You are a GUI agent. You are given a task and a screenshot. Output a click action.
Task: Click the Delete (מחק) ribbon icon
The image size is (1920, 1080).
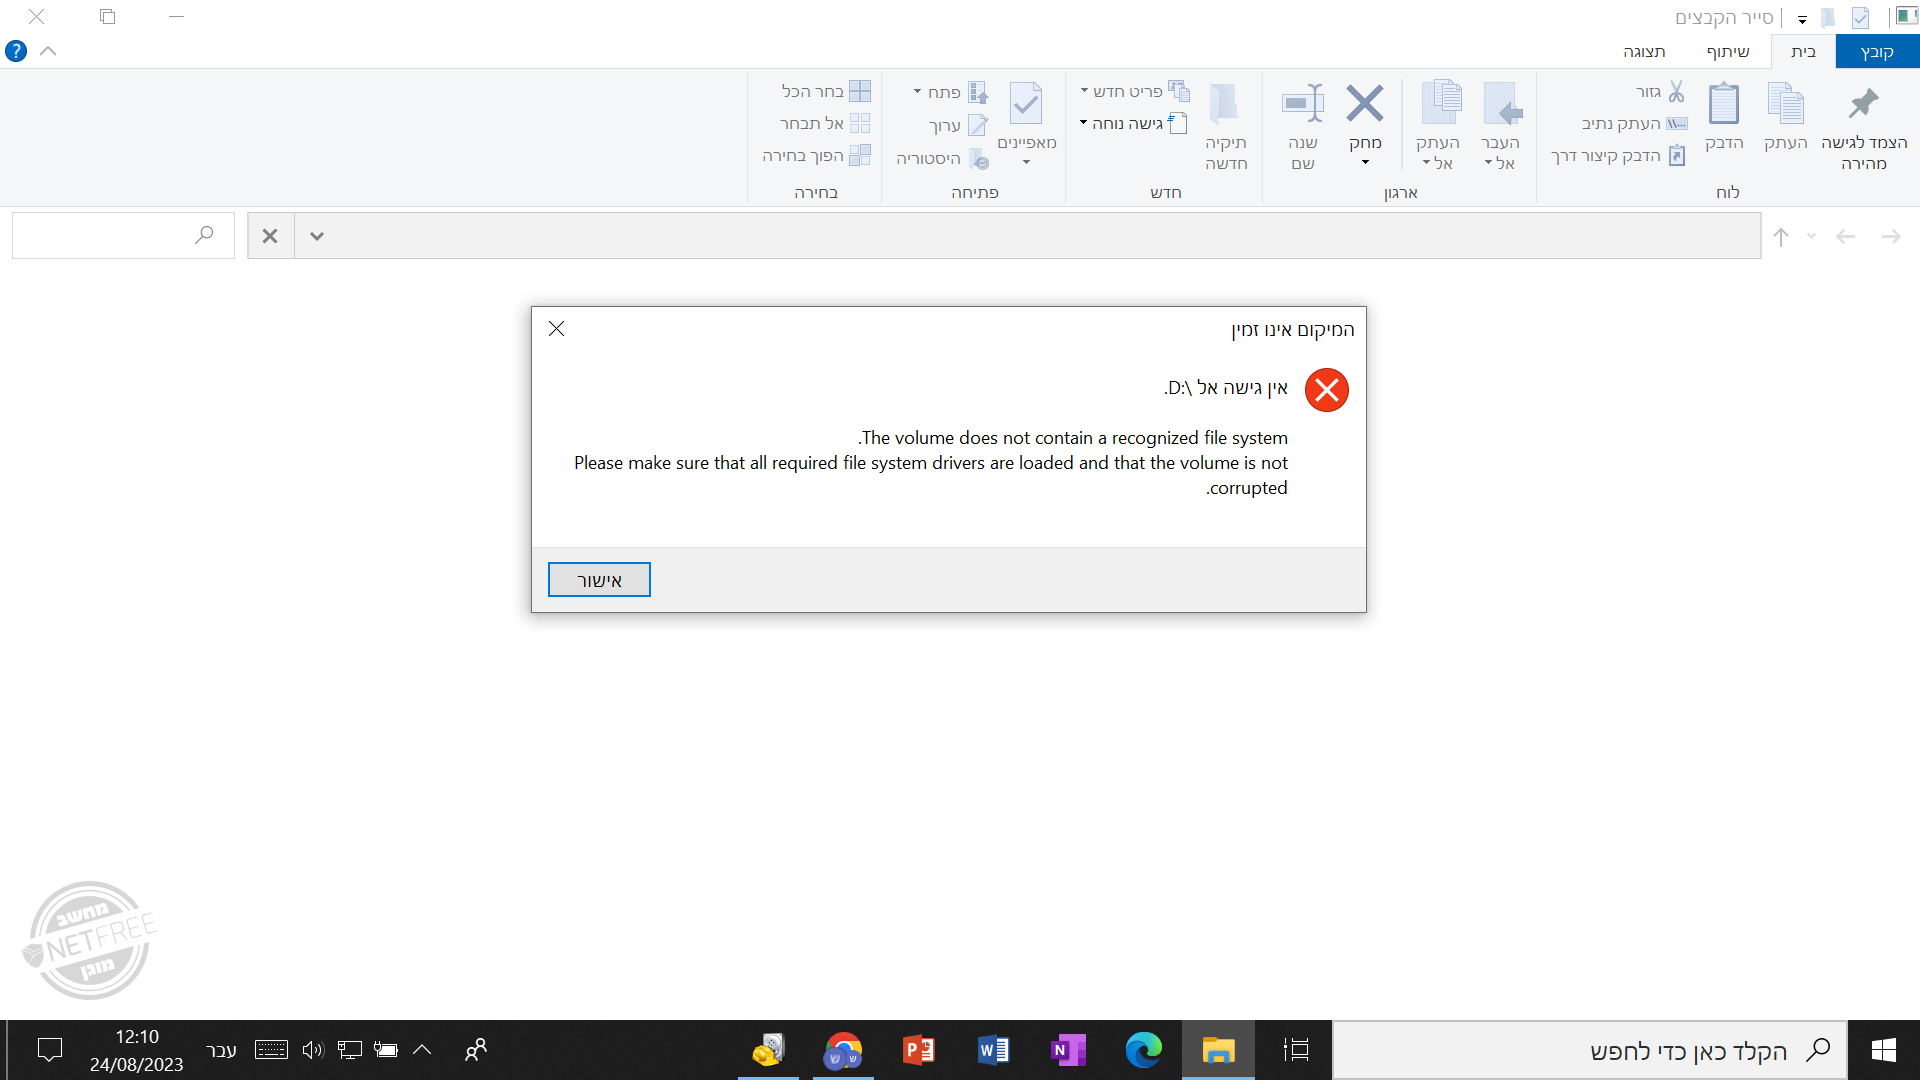coord(1364,104)
